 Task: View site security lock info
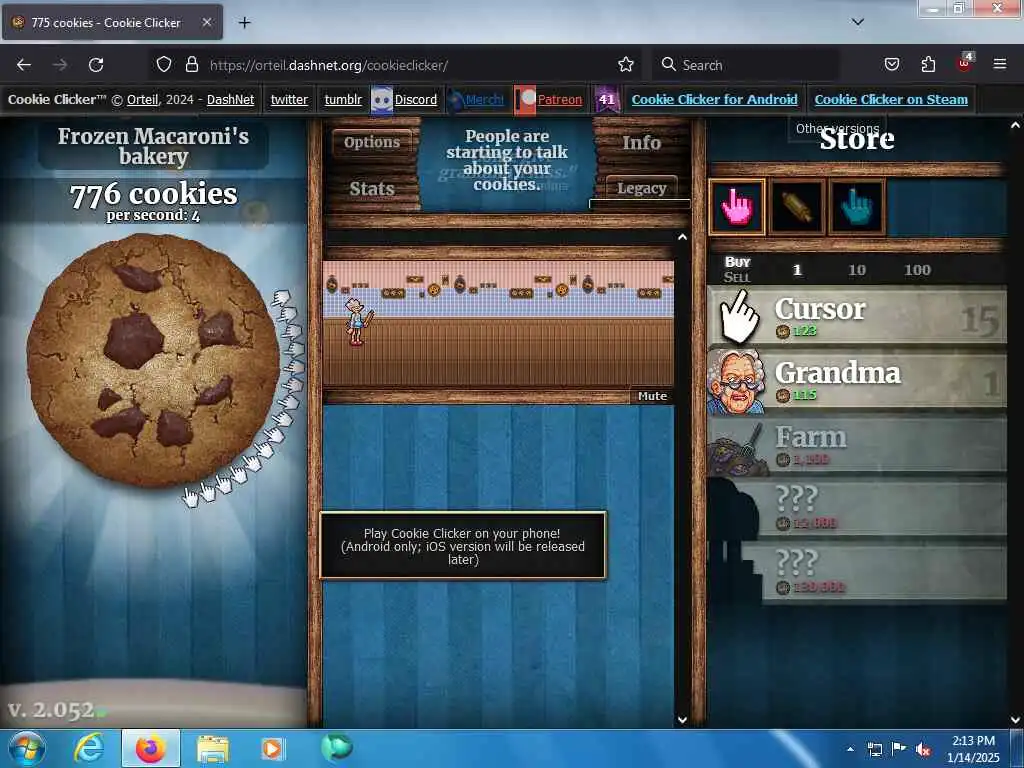coord(191,64)
